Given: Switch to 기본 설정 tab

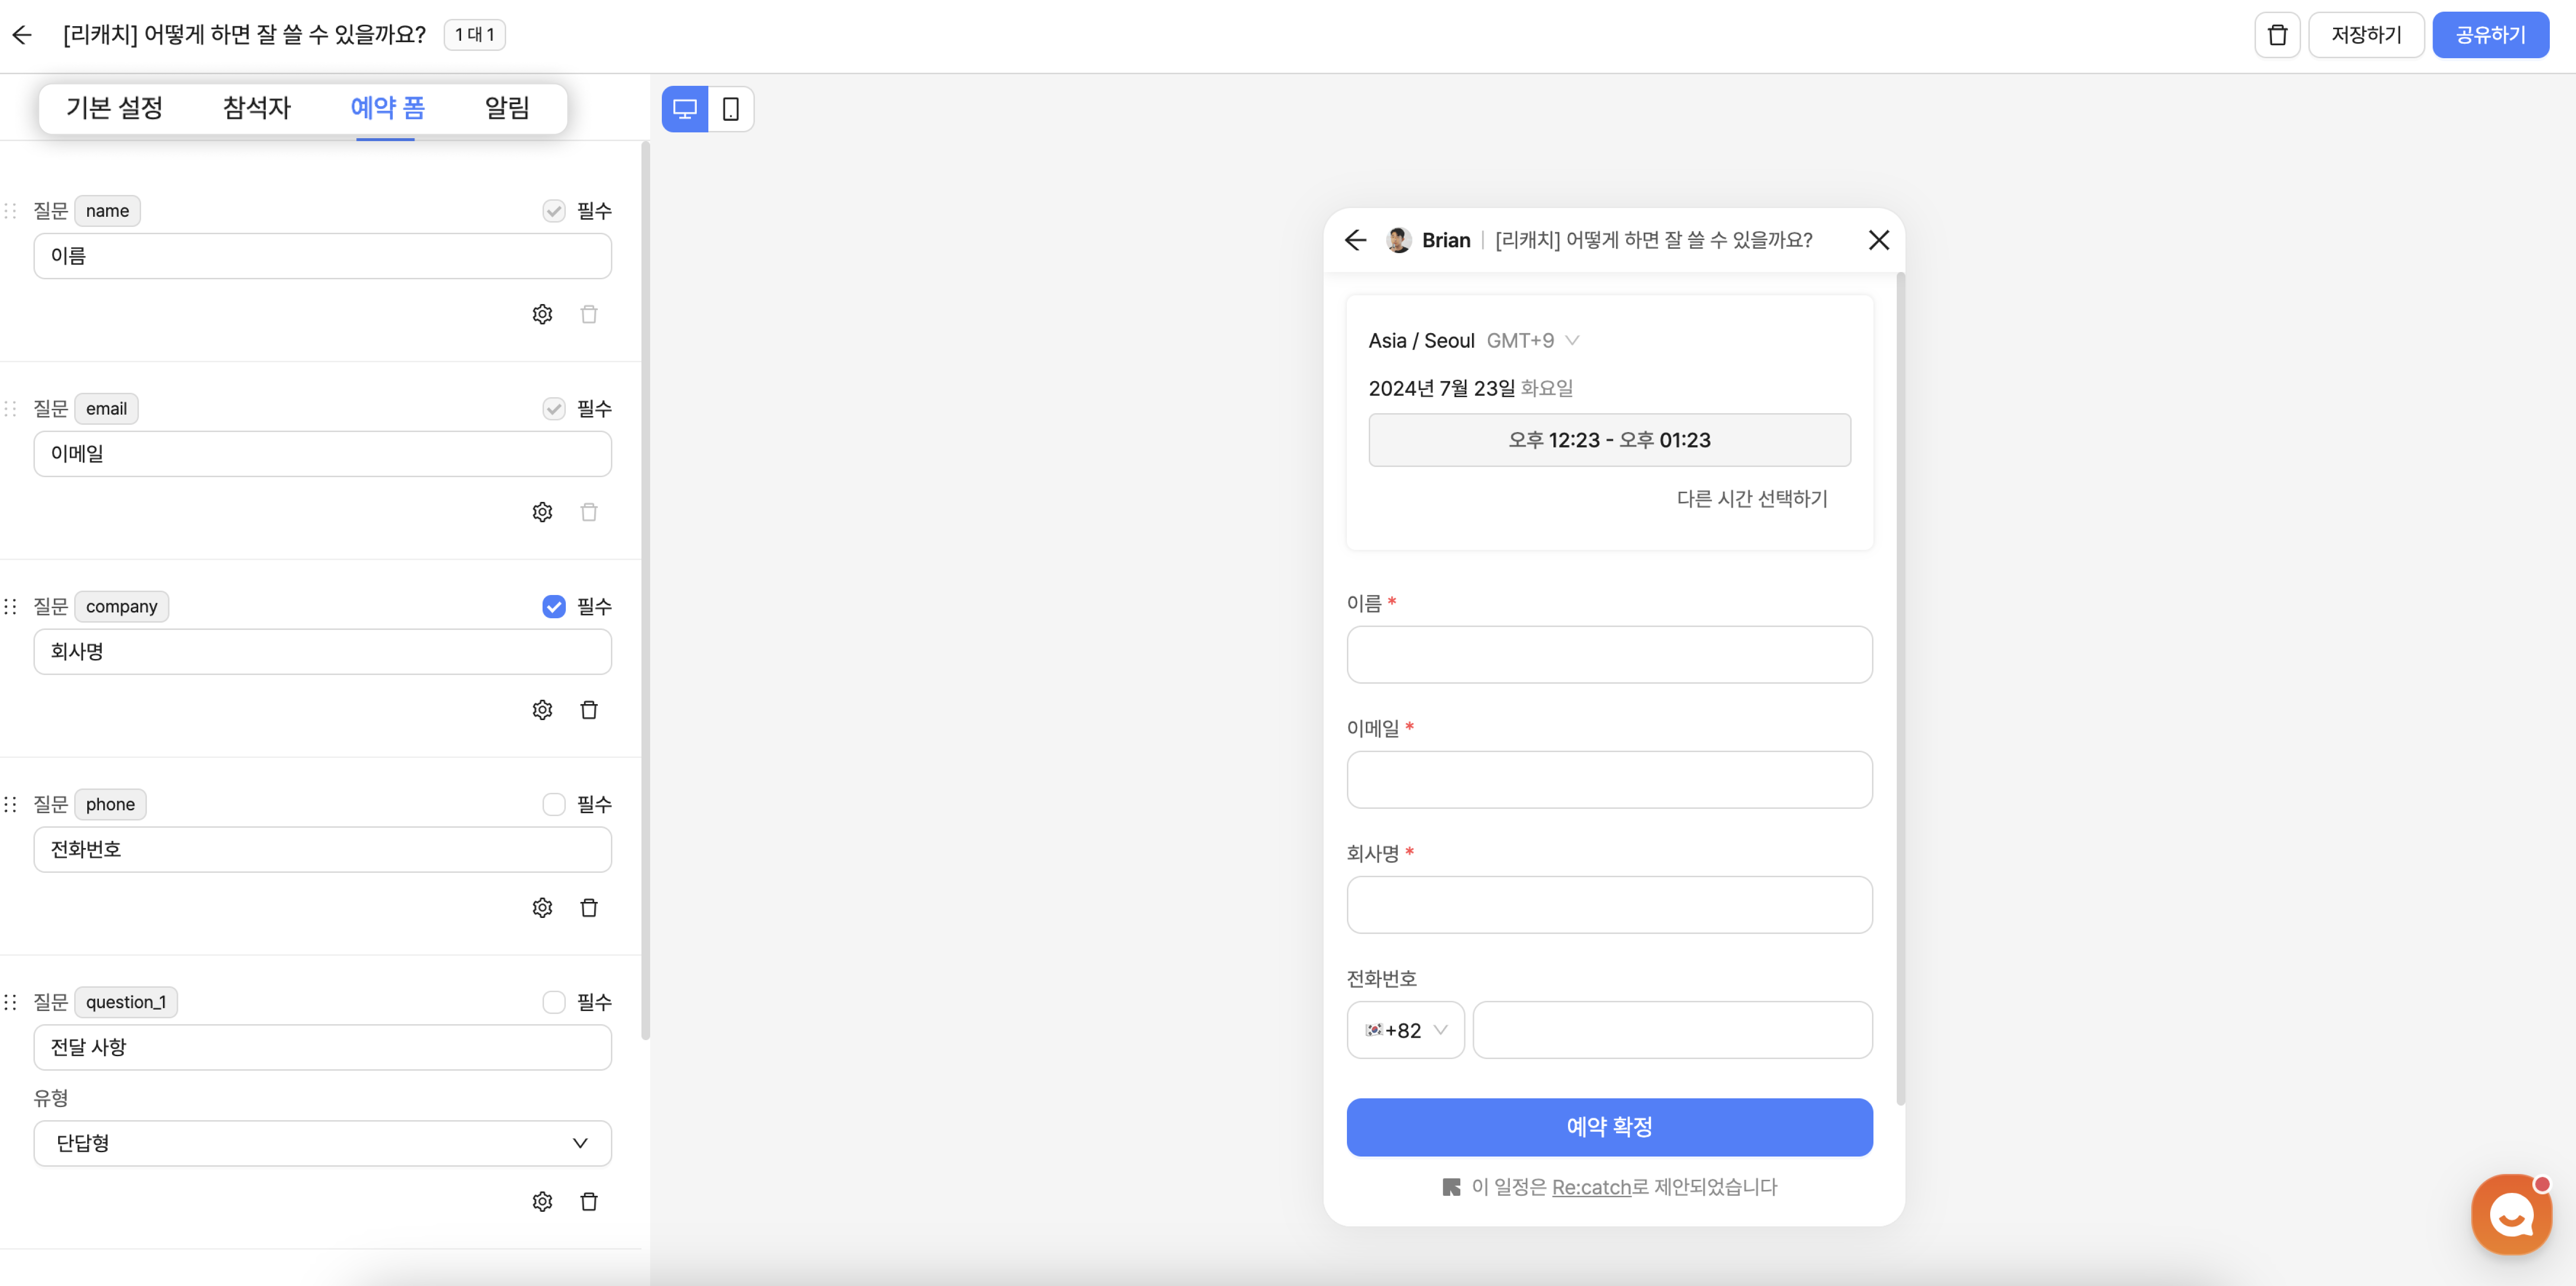Looking at the screenshot, I should 114,108.
